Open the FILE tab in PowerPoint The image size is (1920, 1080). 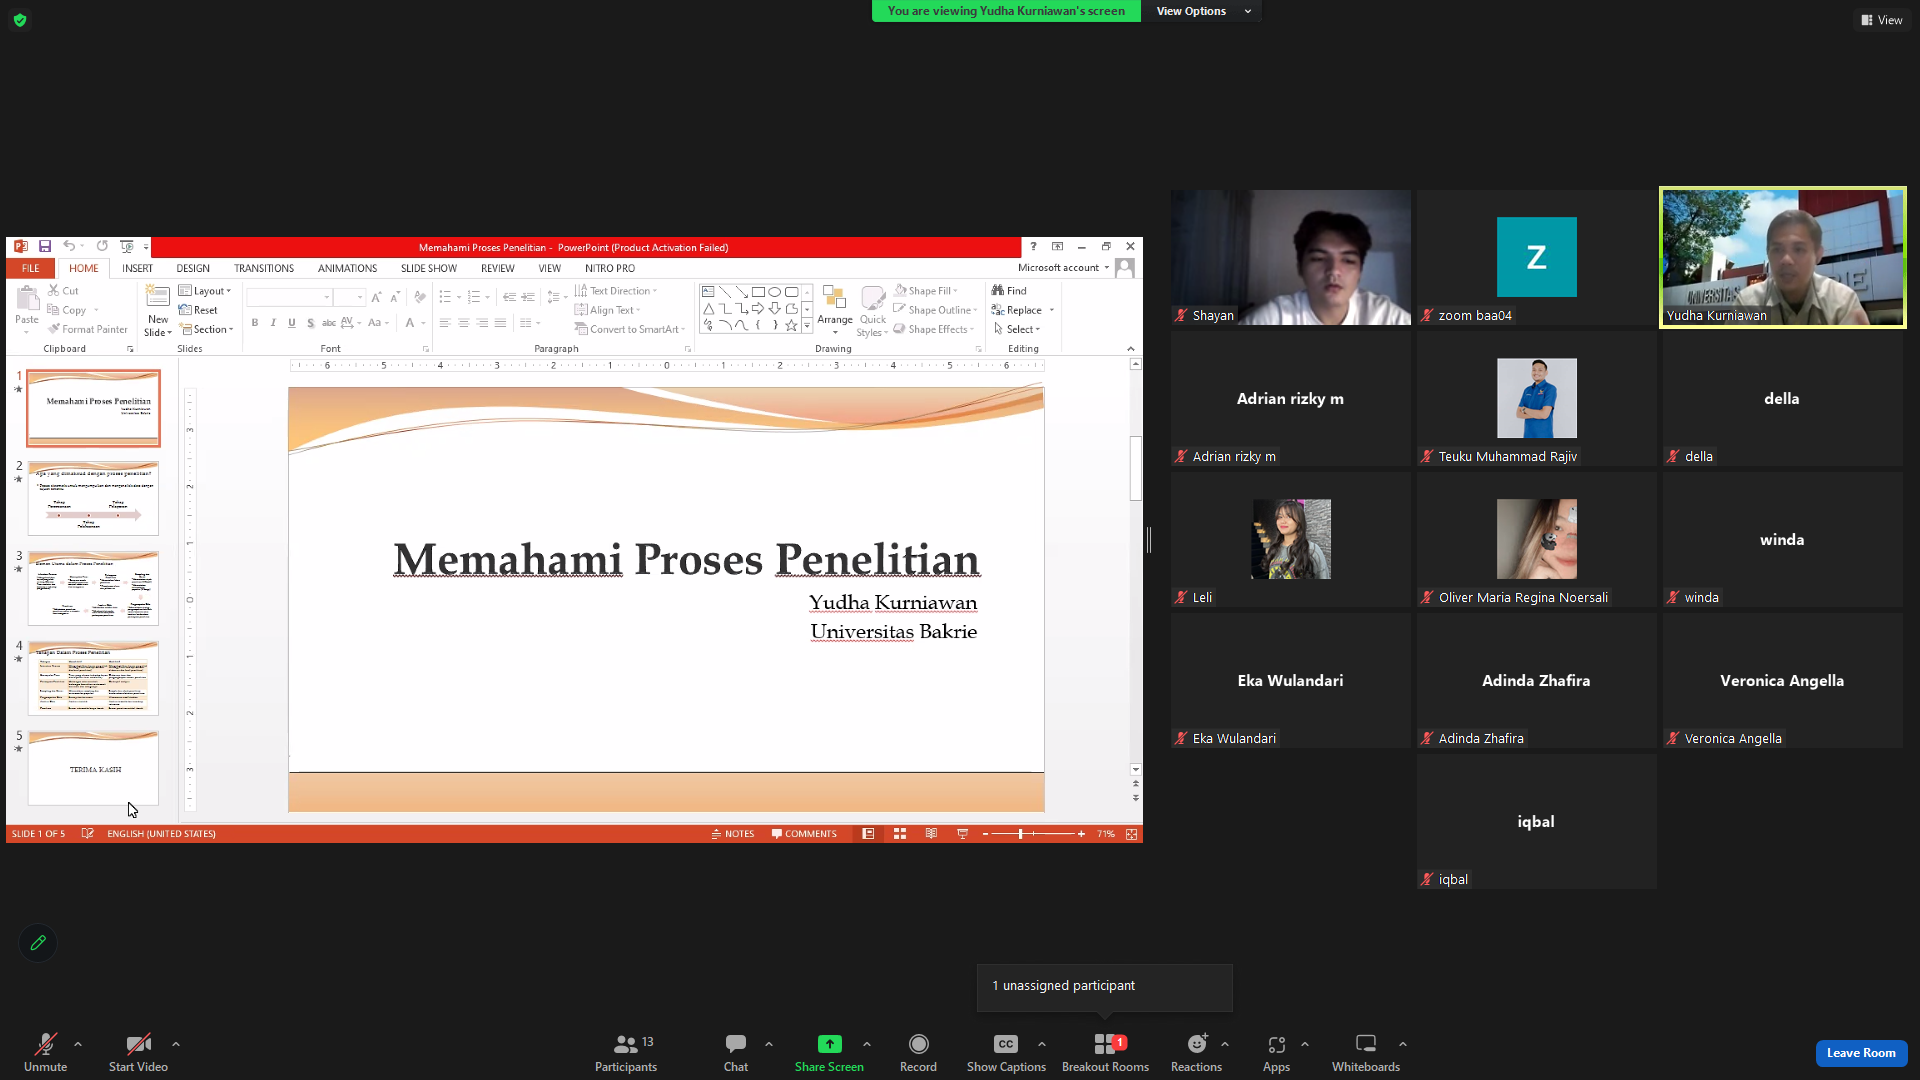click(31, 268)
